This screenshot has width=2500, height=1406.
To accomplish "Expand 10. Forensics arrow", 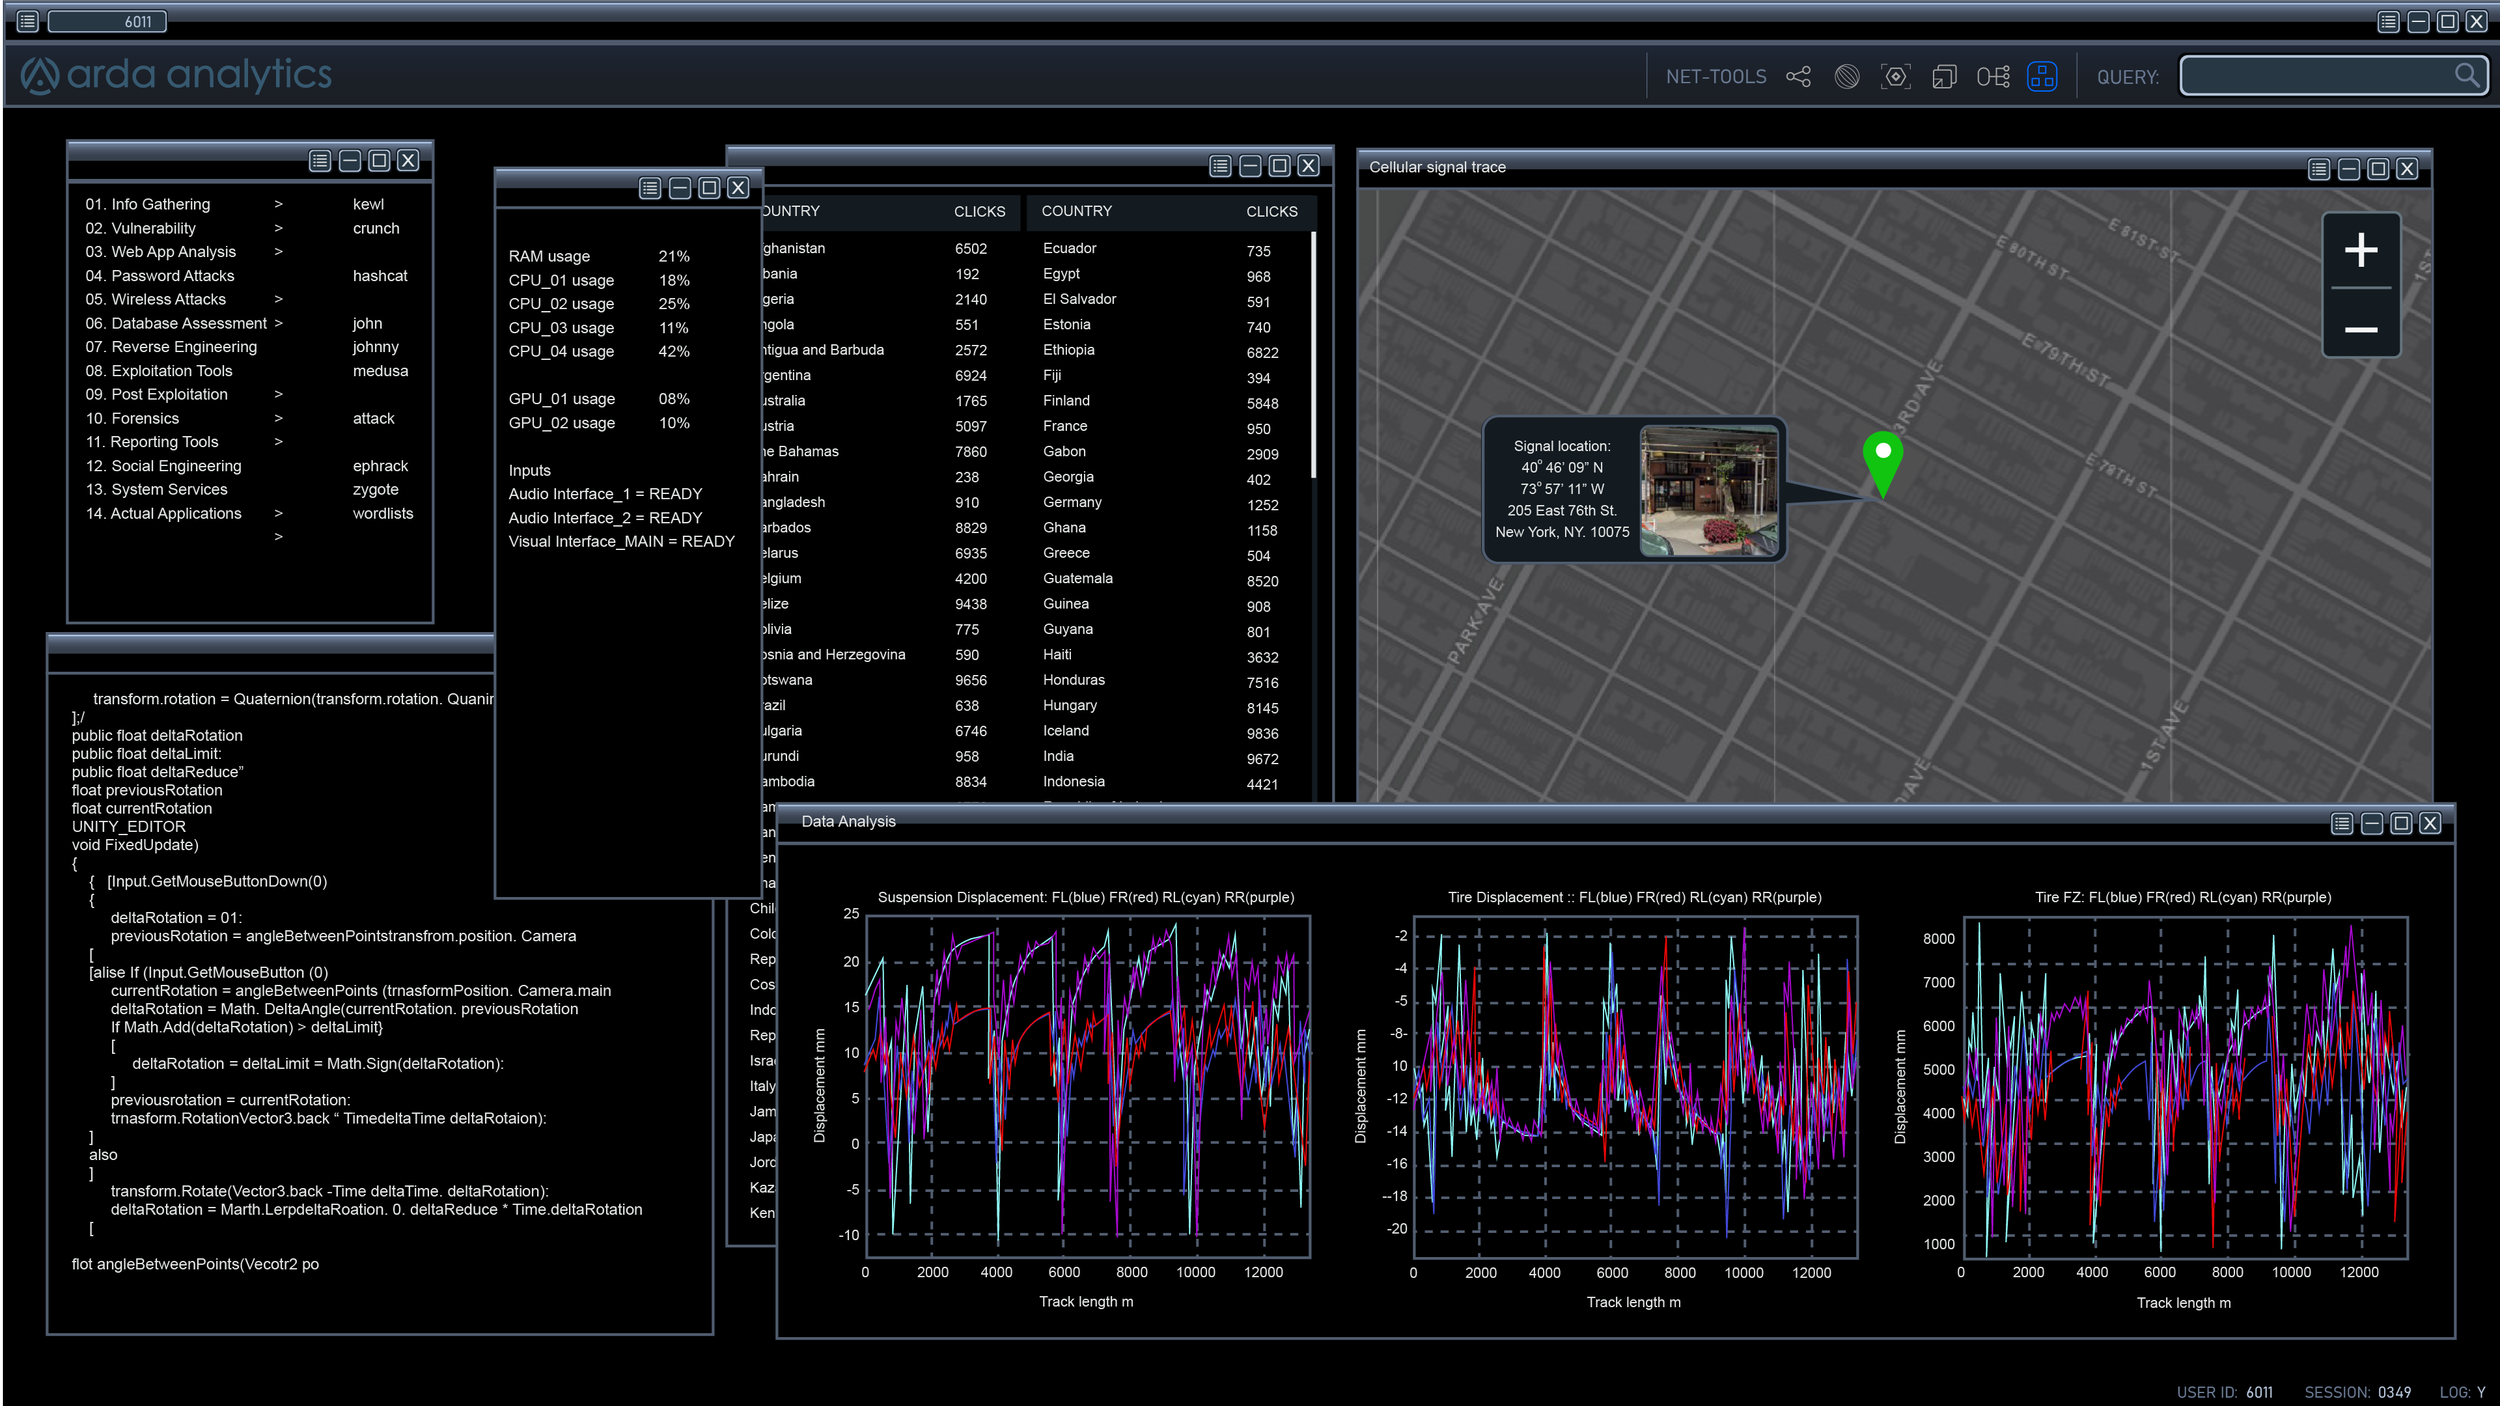I will (278, 418).
